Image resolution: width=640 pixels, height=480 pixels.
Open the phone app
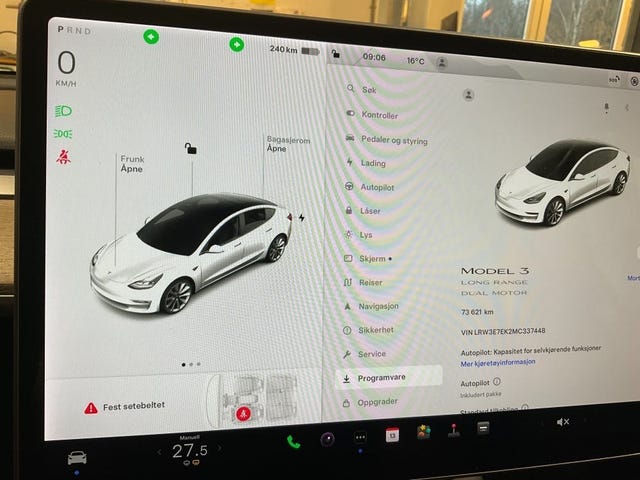pyautogui.click(x=293, y=442)
